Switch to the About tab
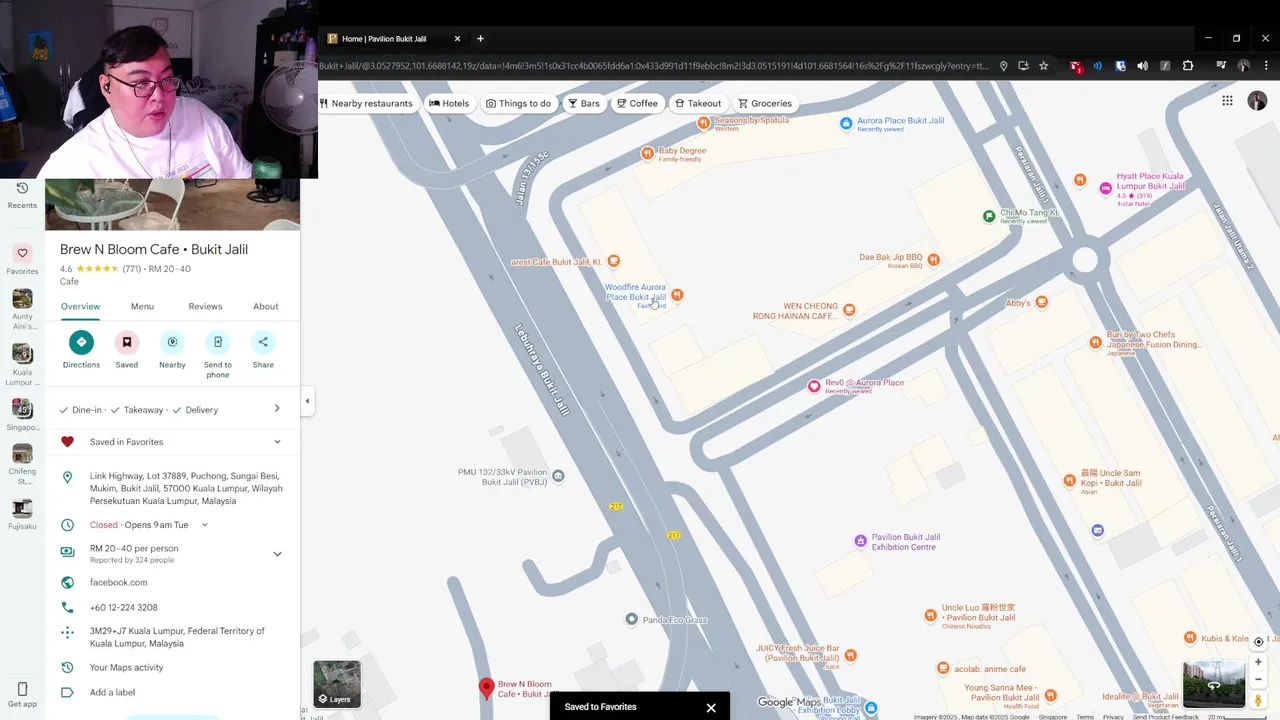 tap(265, 306)
